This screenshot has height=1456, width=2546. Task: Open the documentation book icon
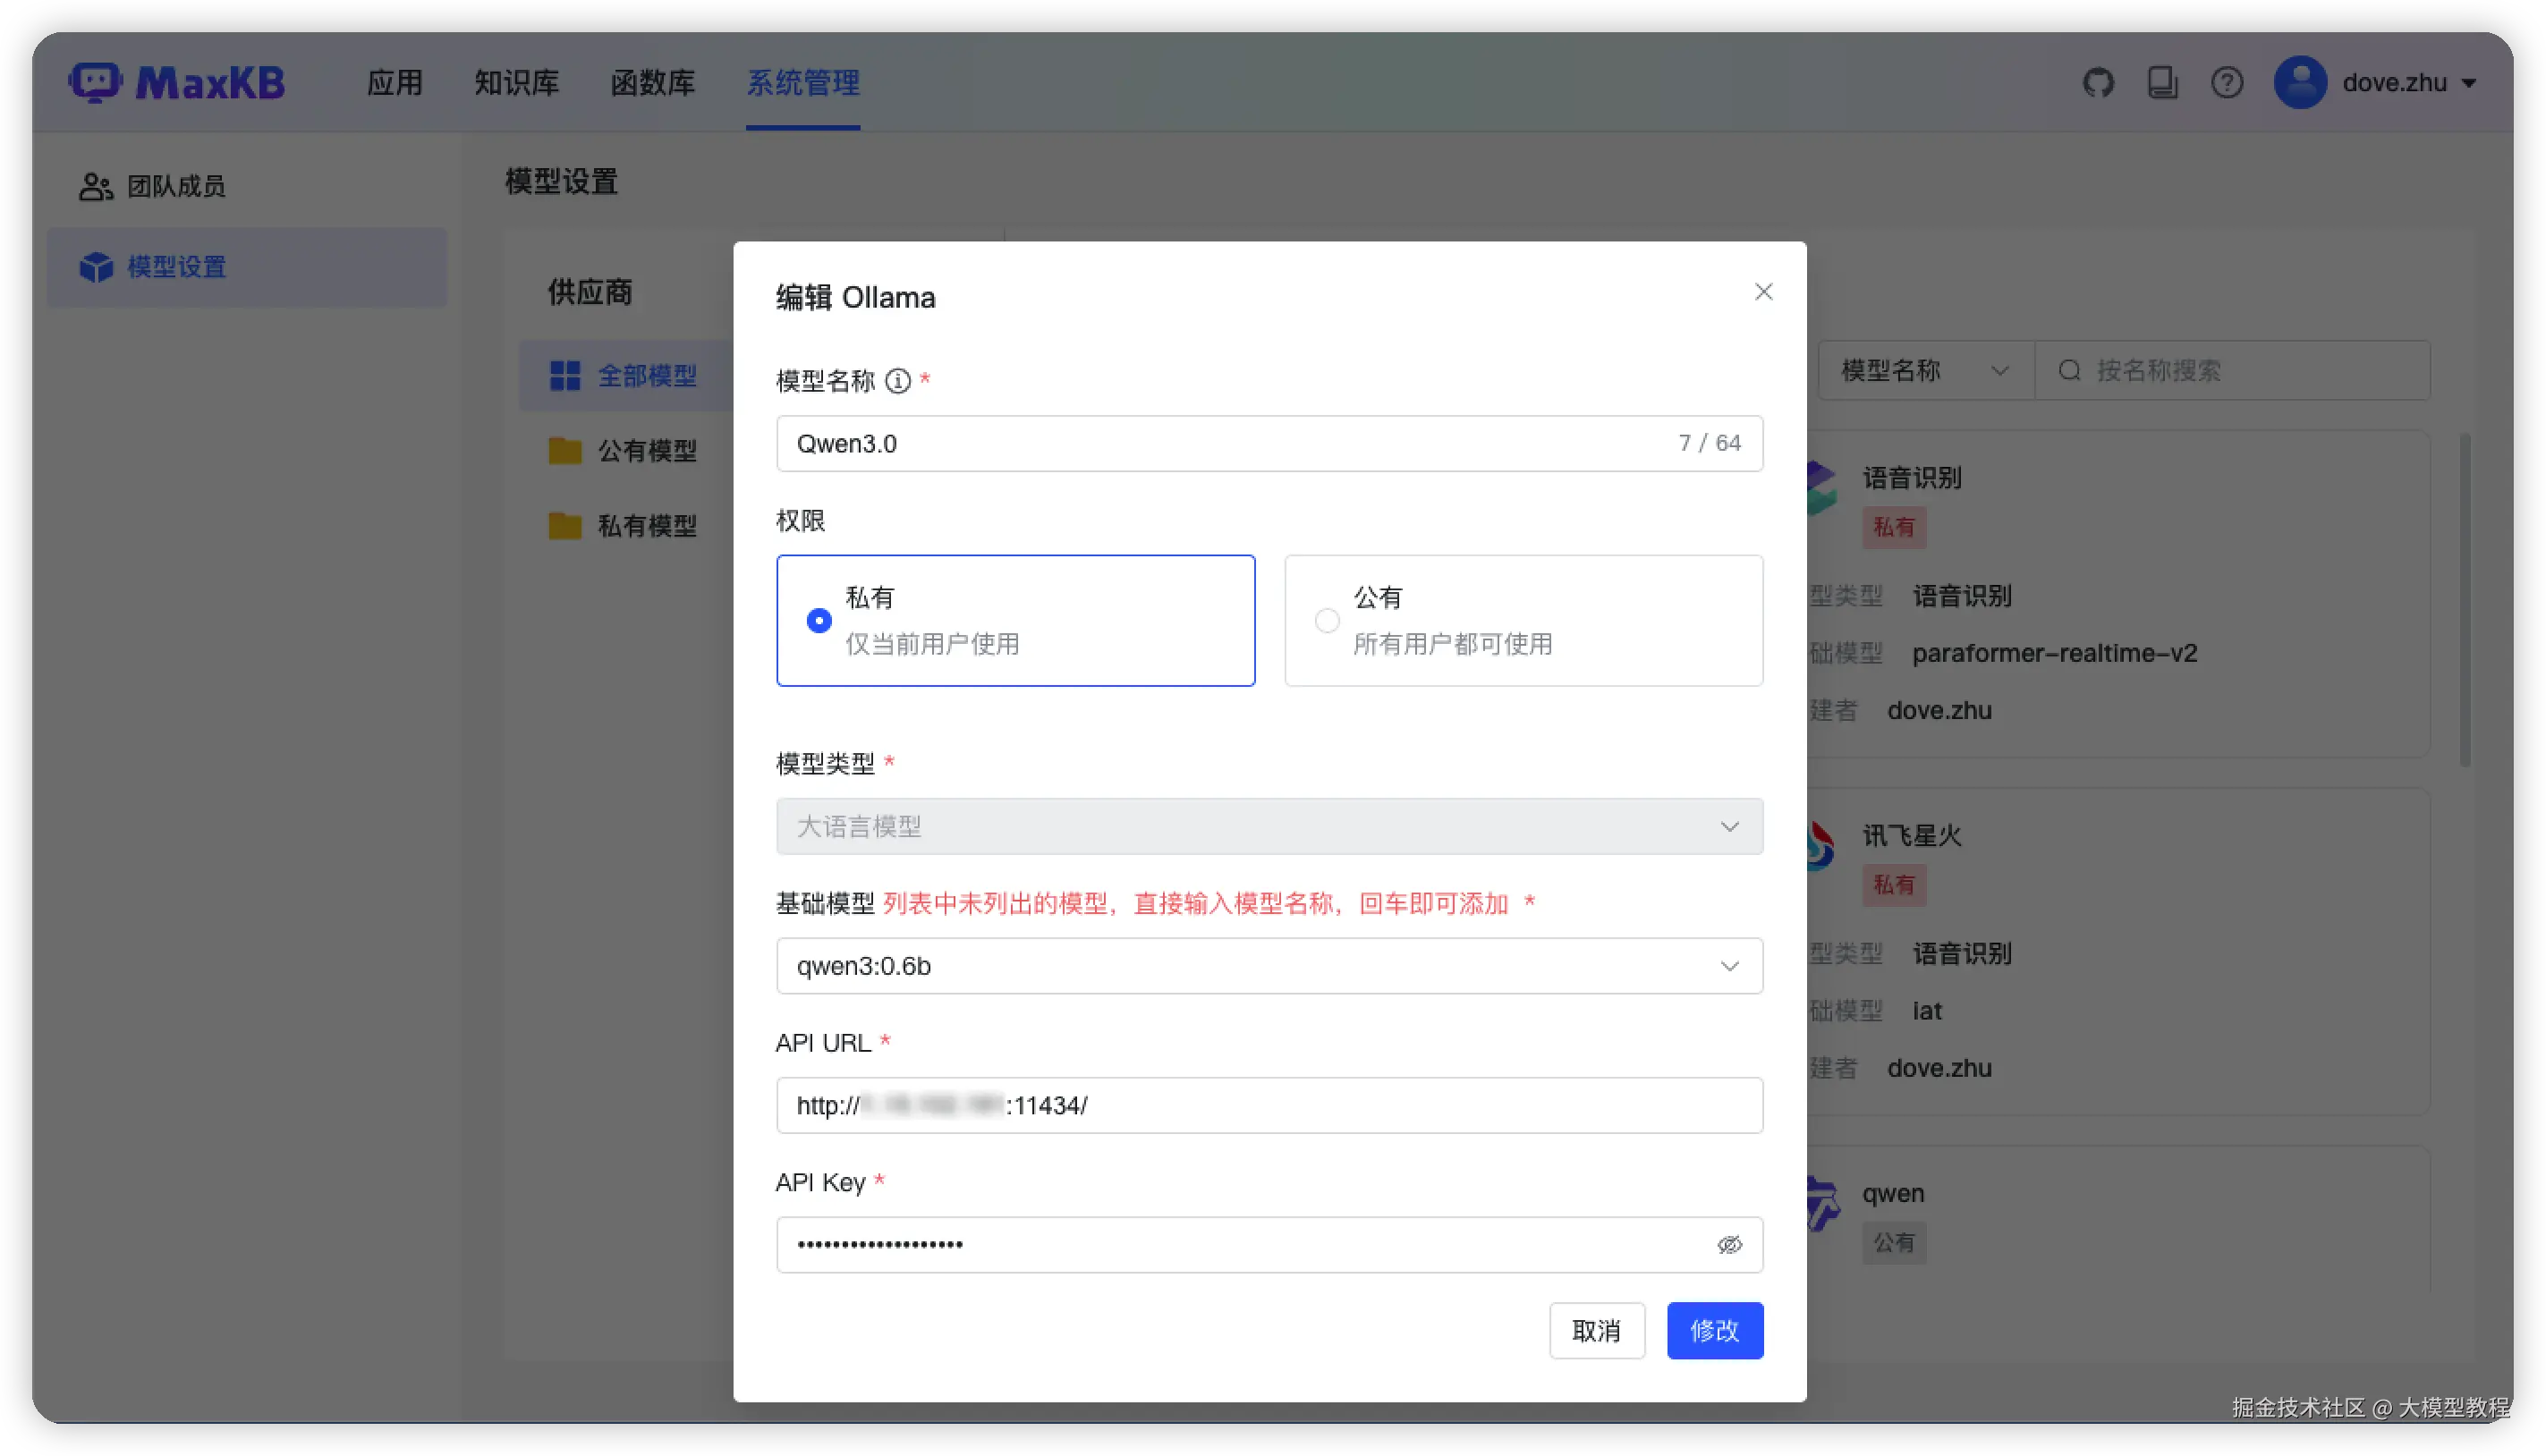coord(2162,82)
